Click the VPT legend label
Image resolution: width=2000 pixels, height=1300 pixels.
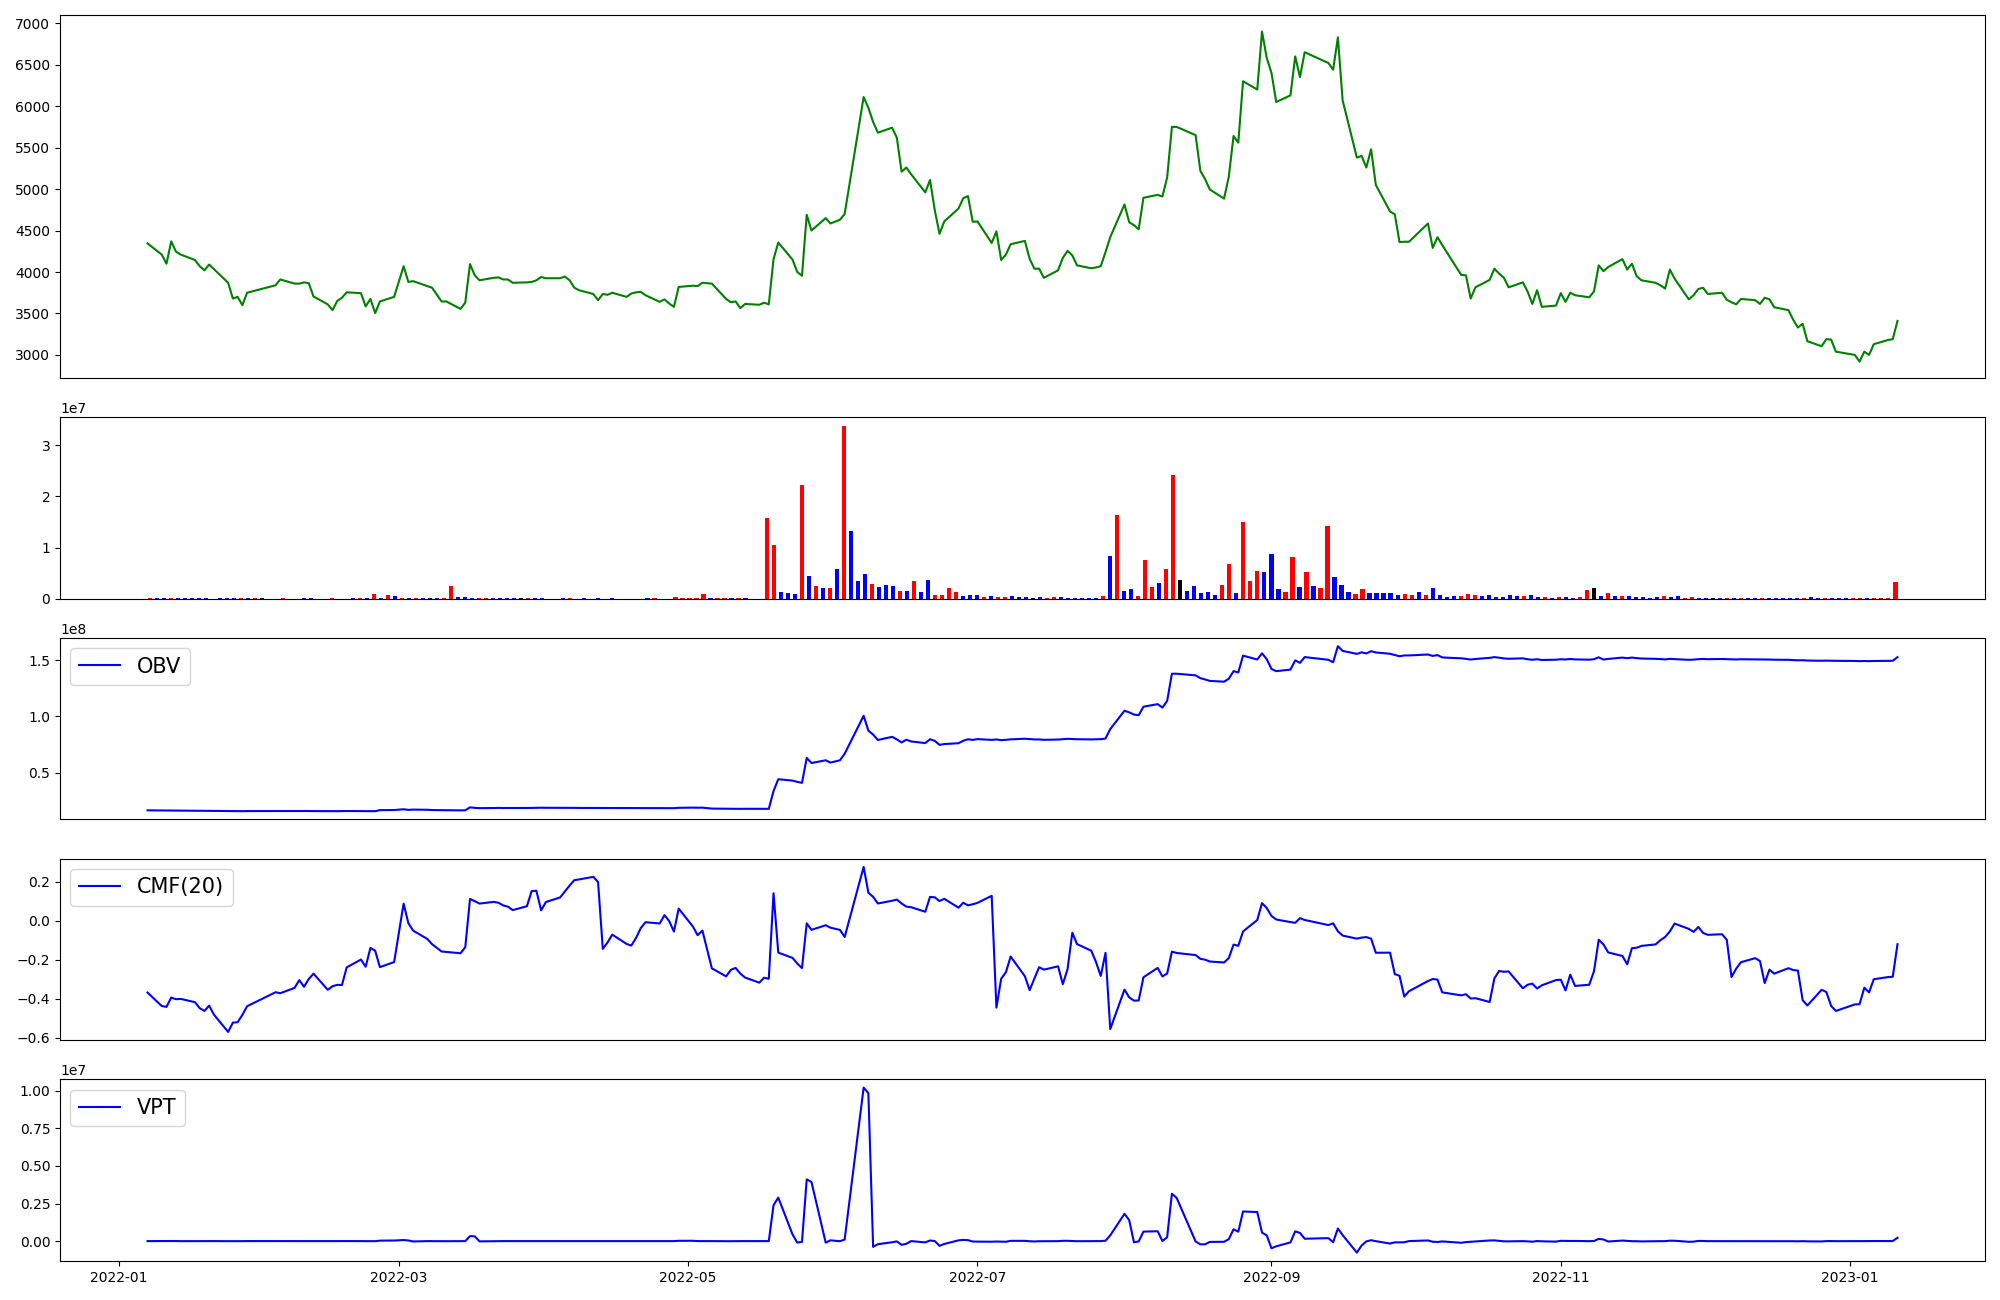pos(156,1107)
